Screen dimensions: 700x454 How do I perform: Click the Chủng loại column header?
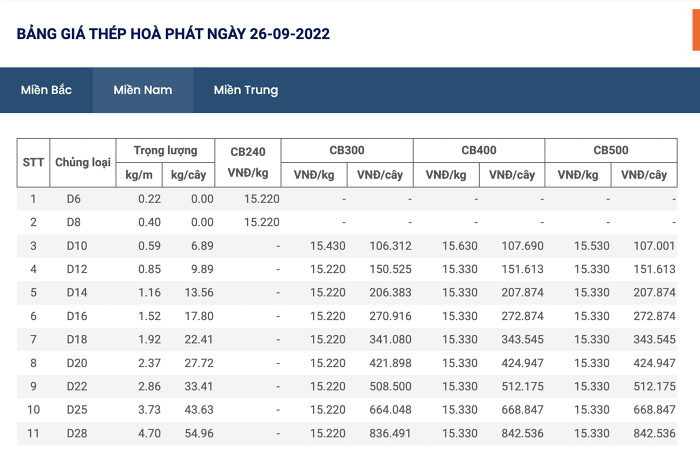pos(83,162)
